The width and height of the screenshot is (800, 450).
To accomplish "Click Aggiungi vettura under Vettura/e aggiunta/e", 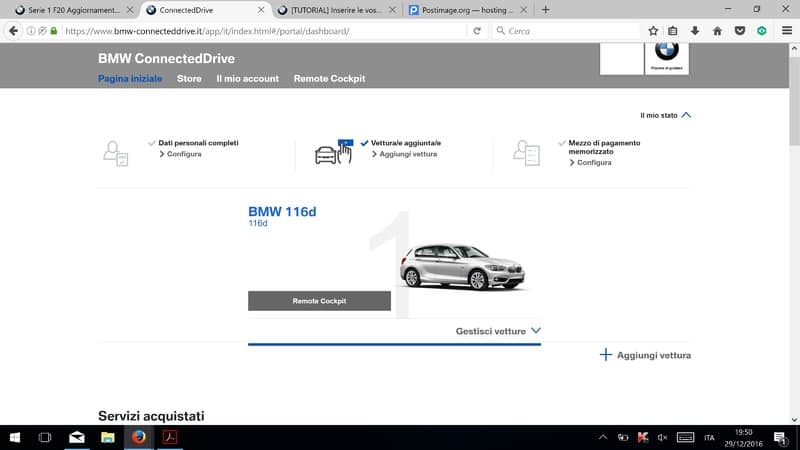I will tap(408, 154).
